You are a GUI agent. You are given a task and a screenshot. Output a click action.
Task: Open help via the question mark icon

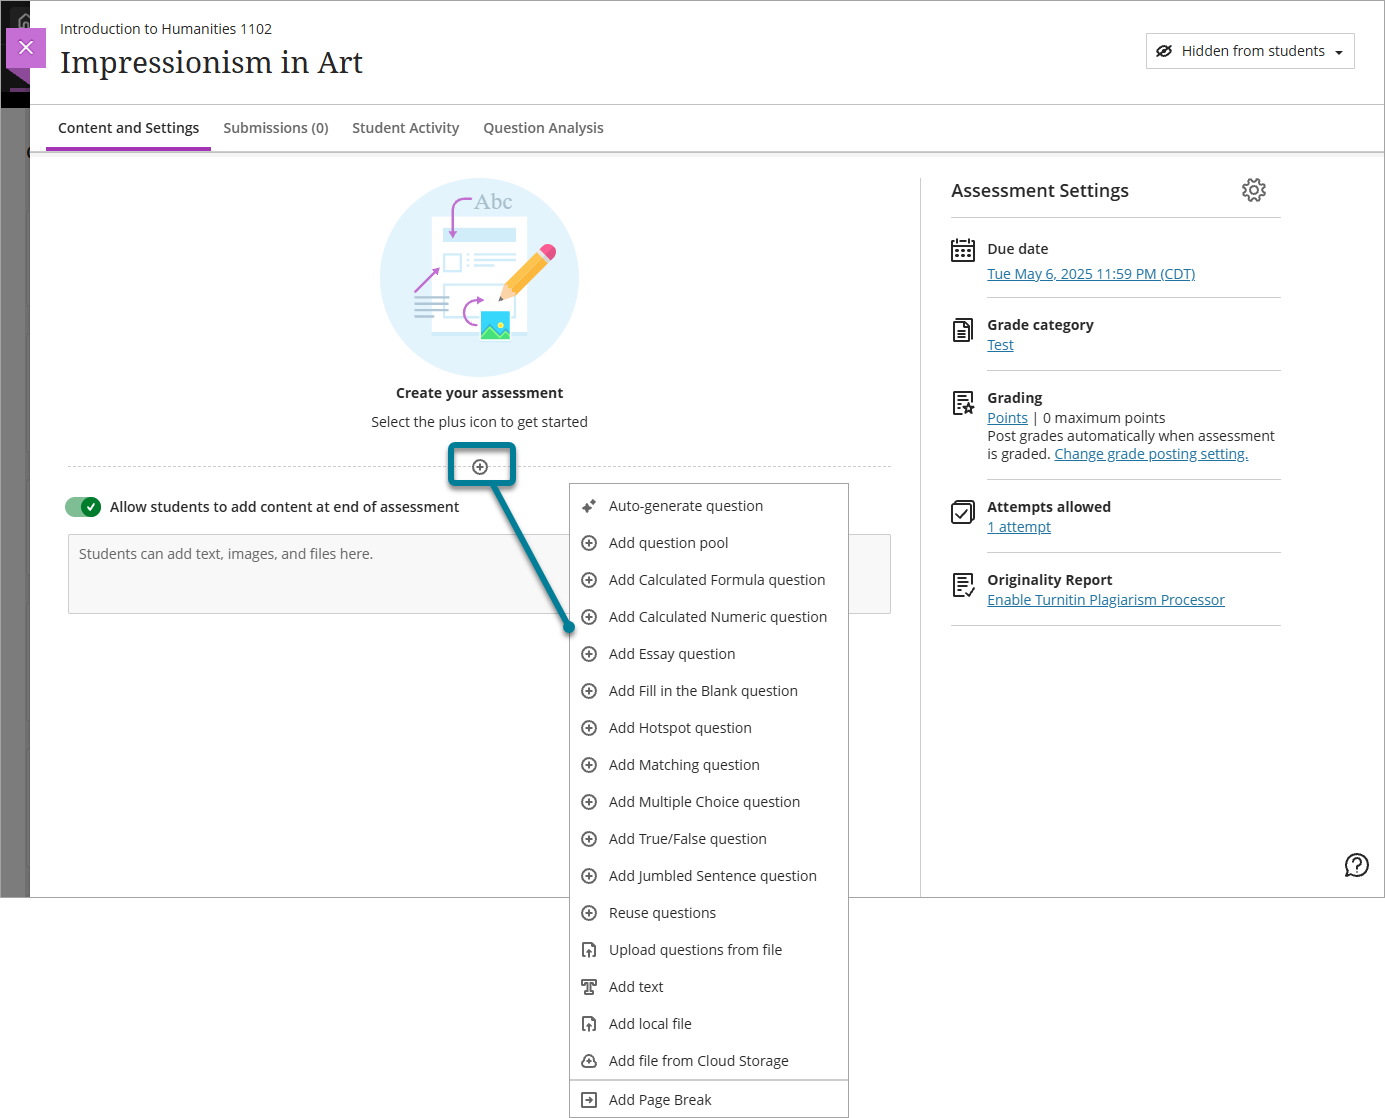(x=1357, y=865)
